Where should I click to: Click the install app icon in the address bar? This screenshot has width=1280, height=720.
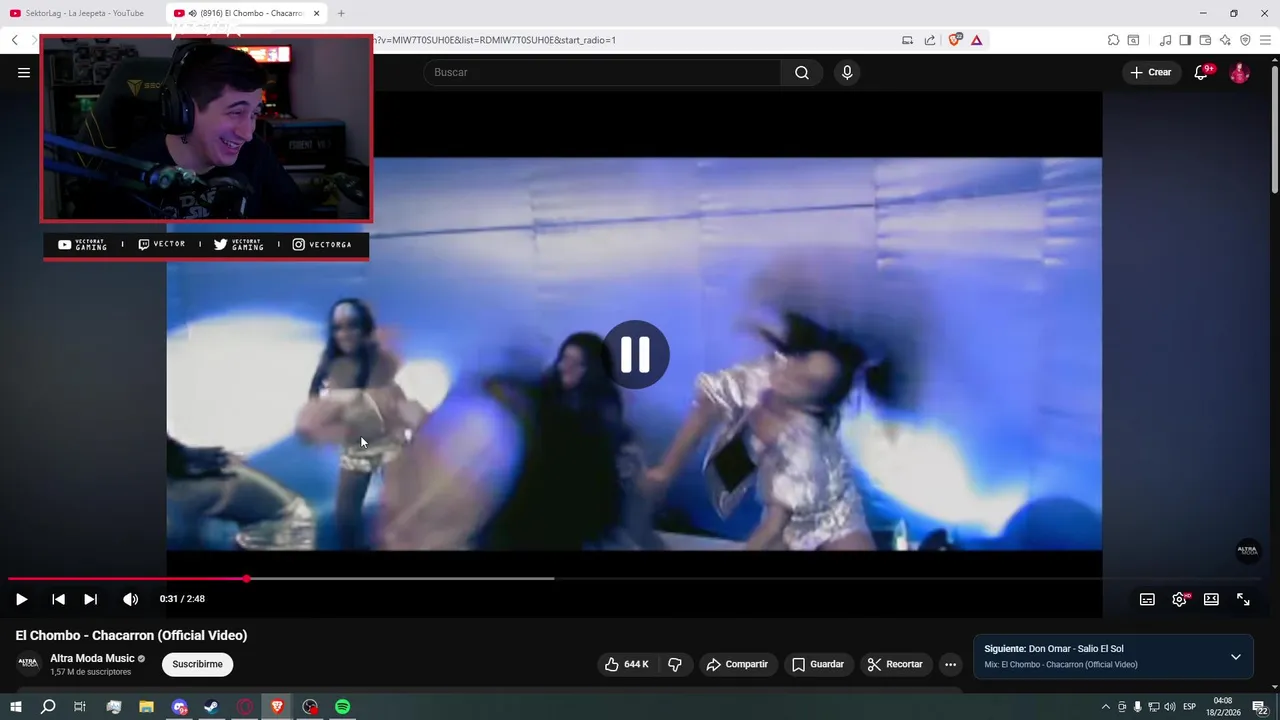coord(908,40)
